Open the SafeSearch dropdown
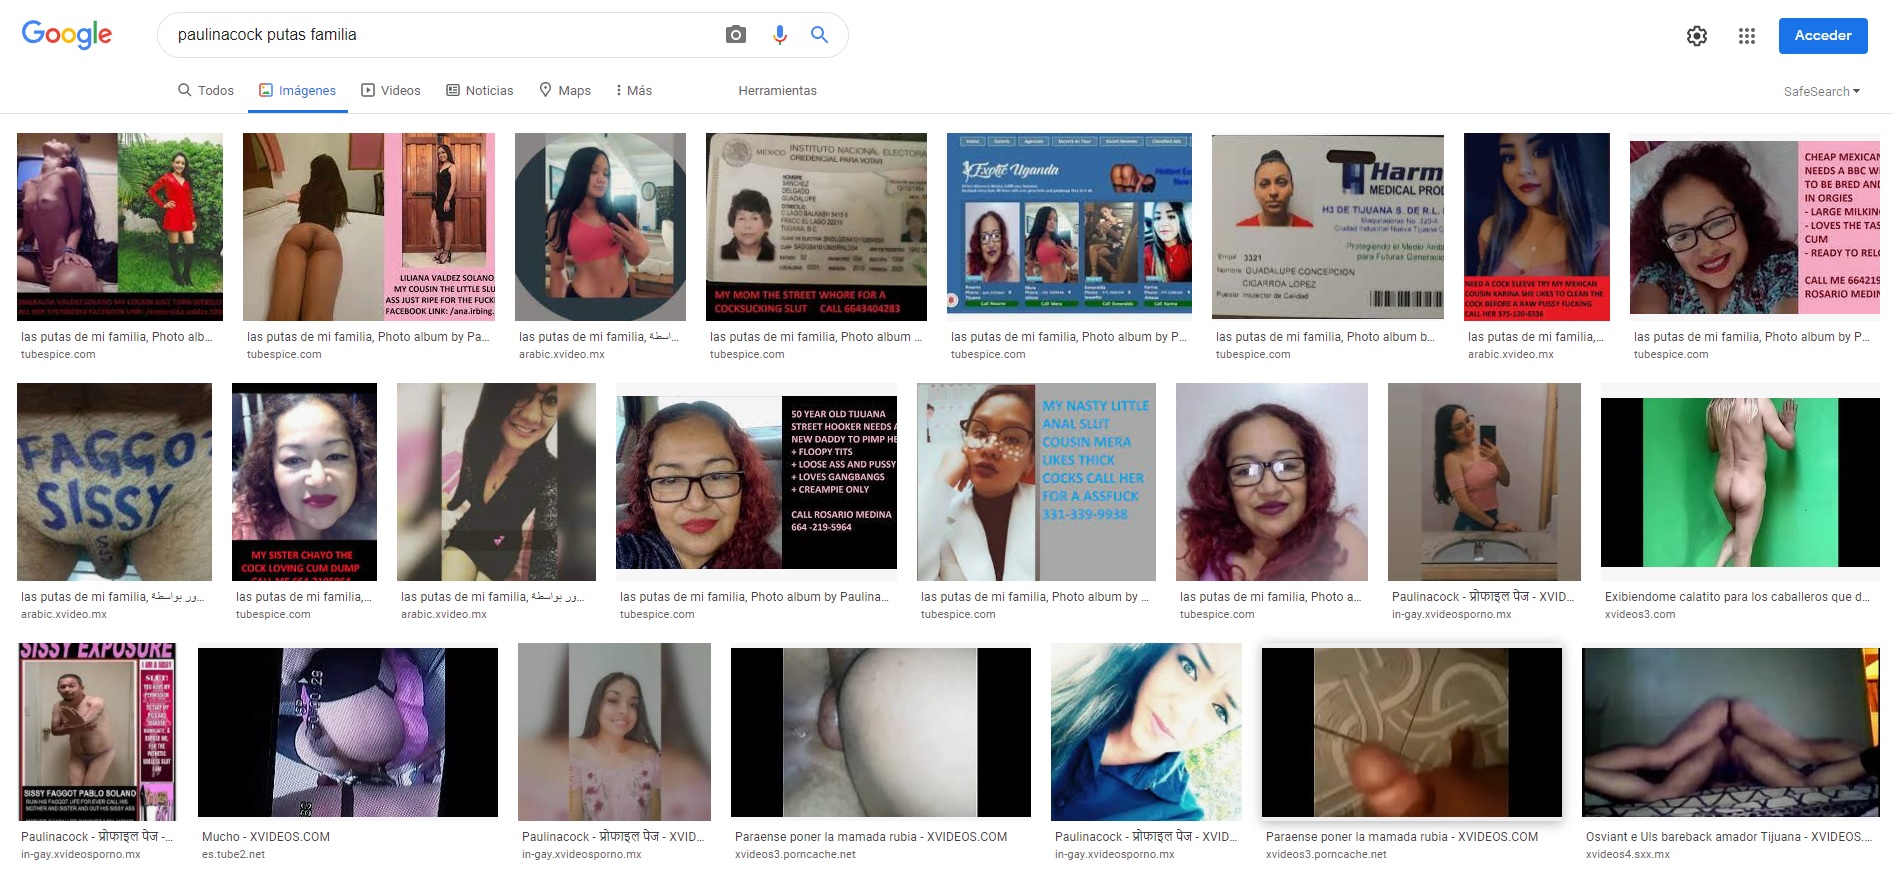 [x=1821, y=91]
